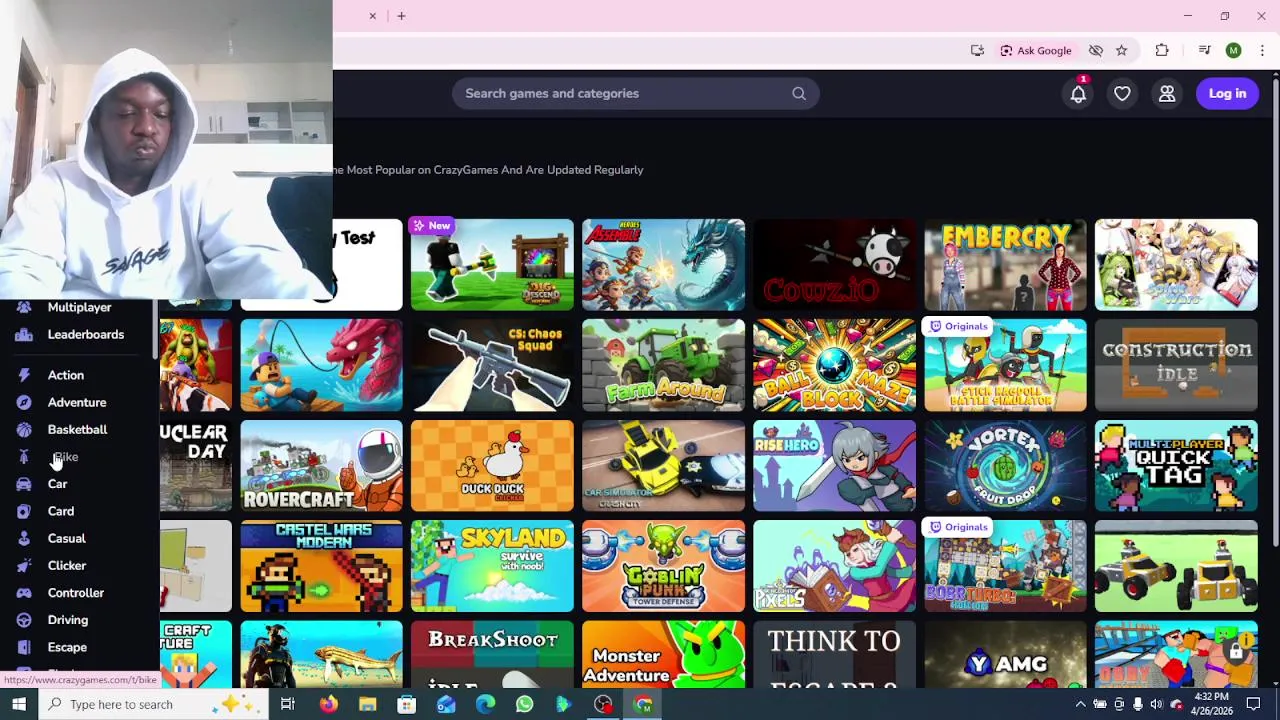This screenshot has height=720, width=1280.
Task: Open the Farm Around game thumbnail
Action: point(663,365)
